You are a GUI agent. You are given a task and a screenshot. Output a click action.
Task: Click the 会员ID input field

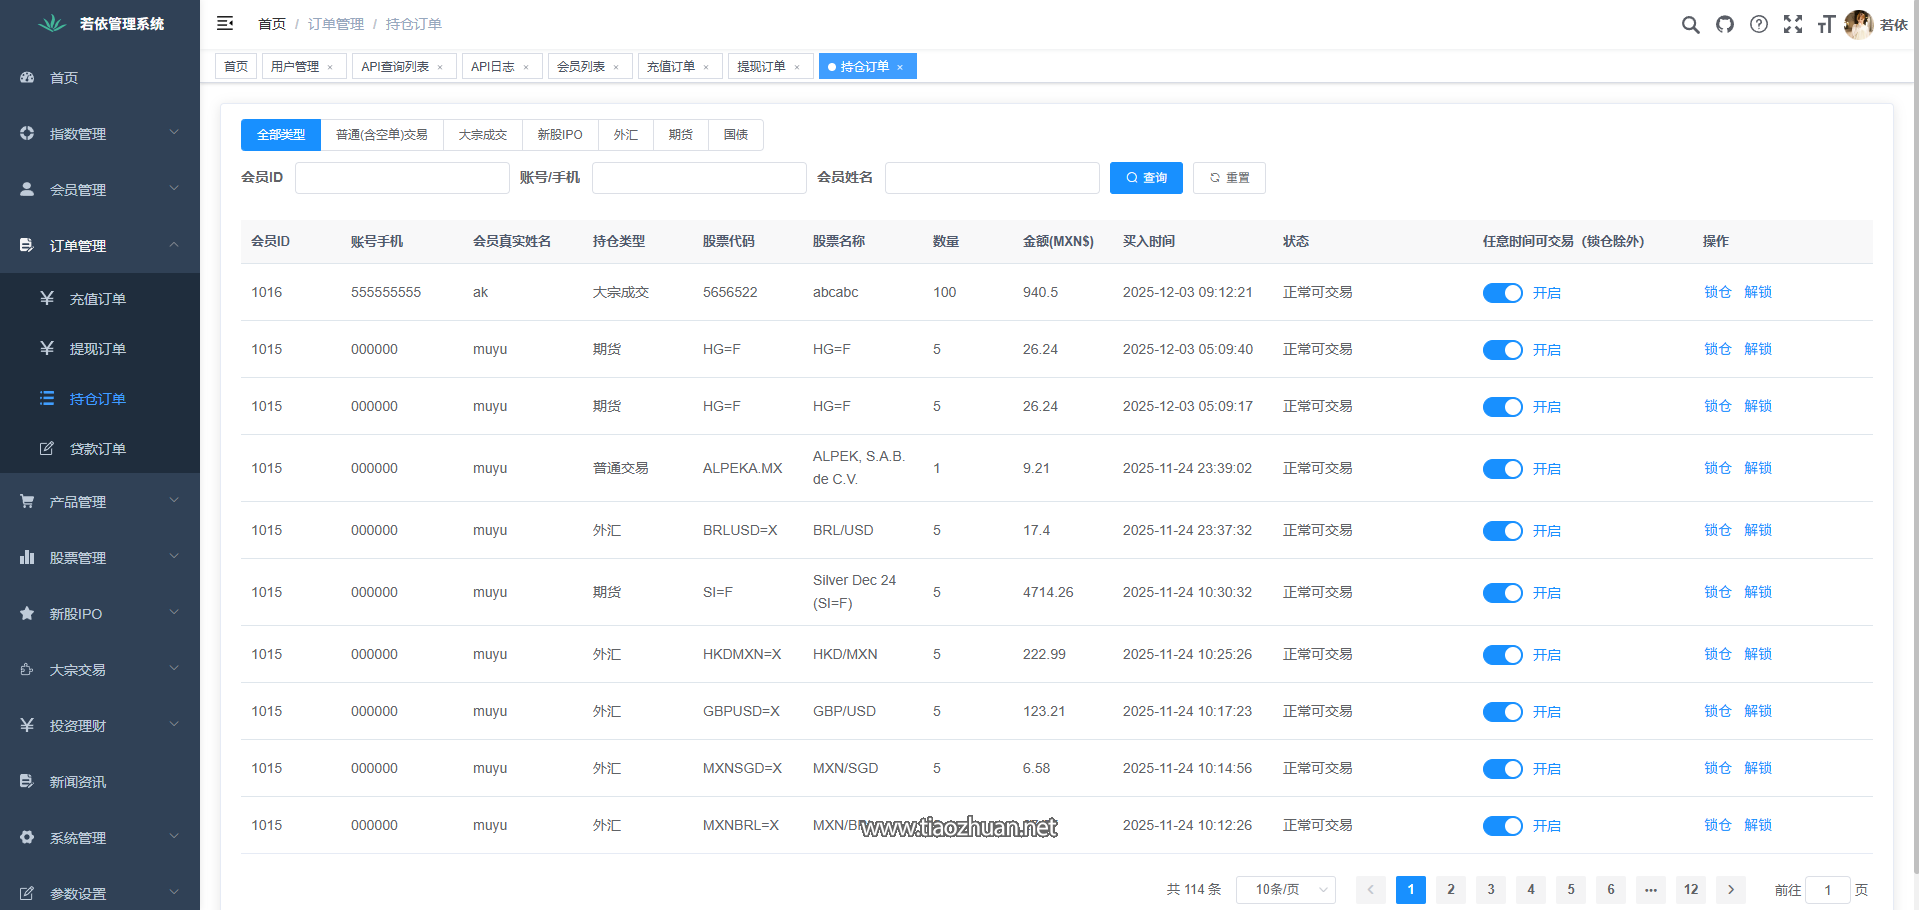[402, 178]
